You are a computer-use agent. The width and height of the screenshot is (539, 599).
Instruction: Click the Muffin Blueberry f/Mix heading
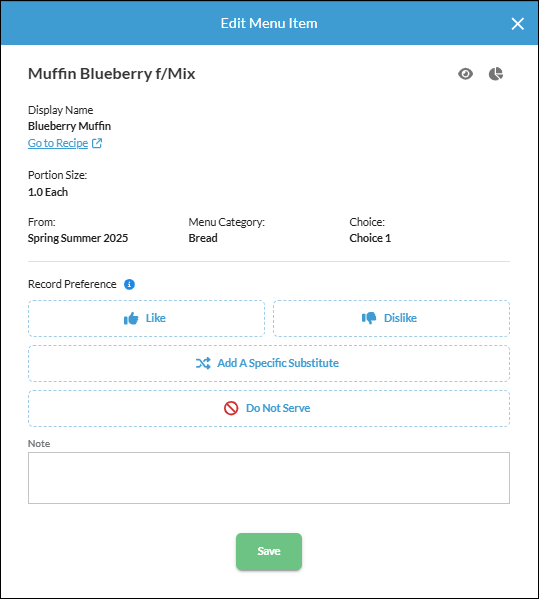(112, 74)
